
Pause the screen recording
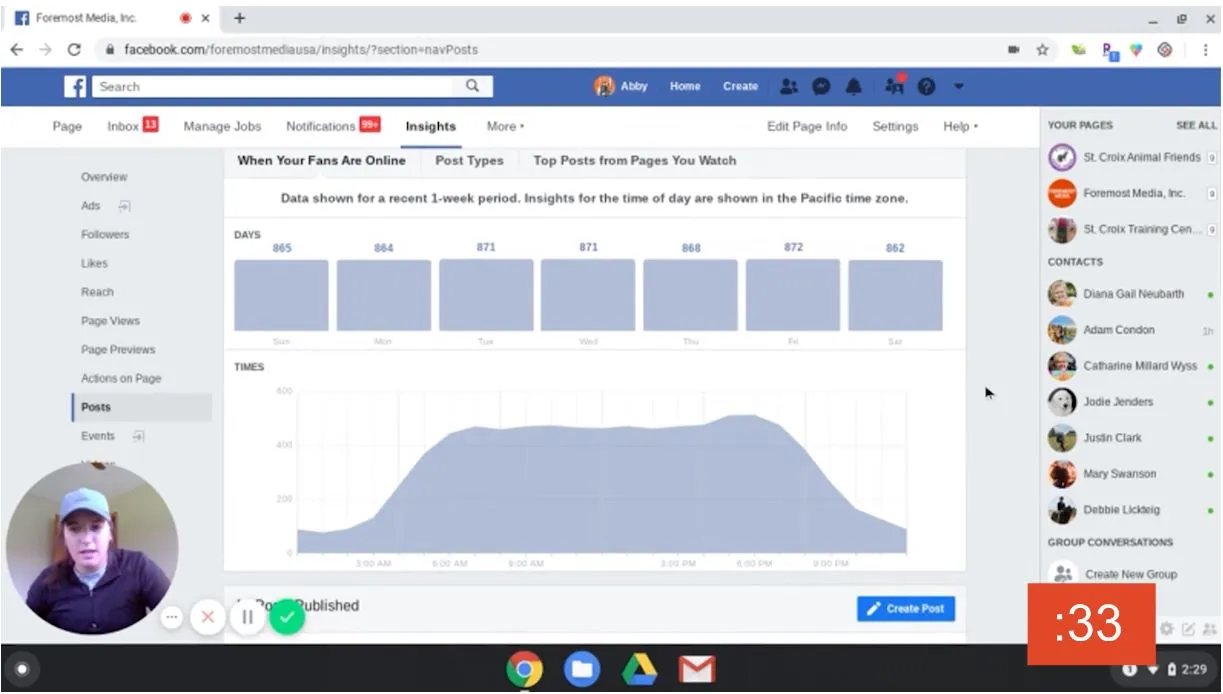[x=246, y=617]
